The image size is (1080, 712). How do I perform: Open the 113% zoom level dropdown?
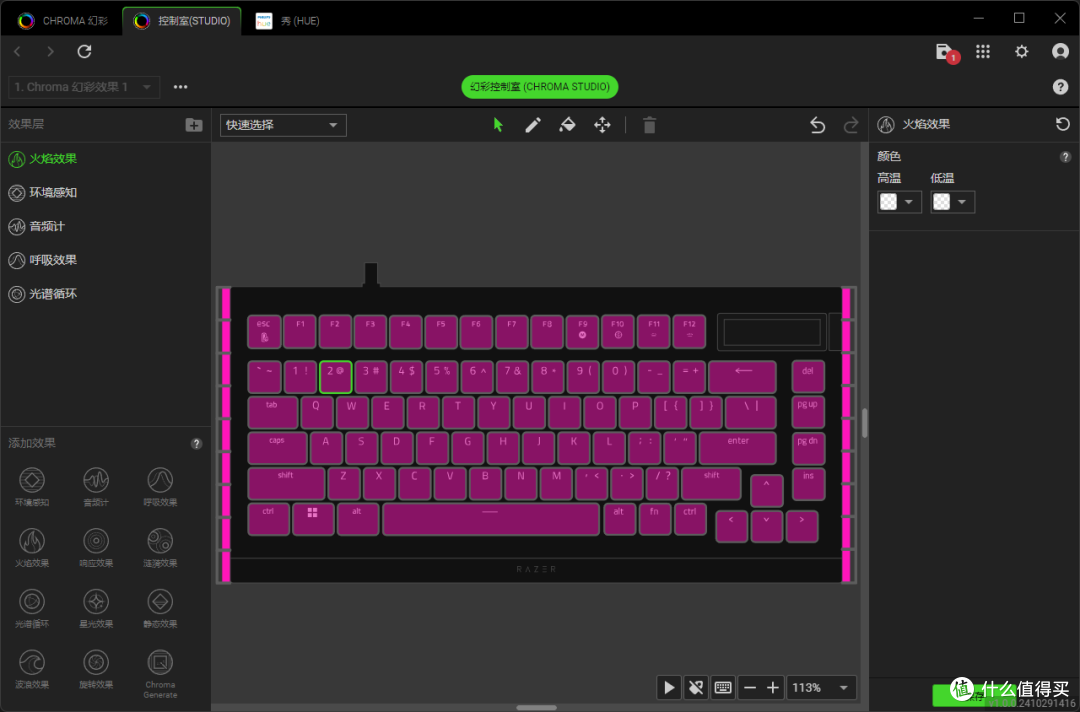pos(822,687)
